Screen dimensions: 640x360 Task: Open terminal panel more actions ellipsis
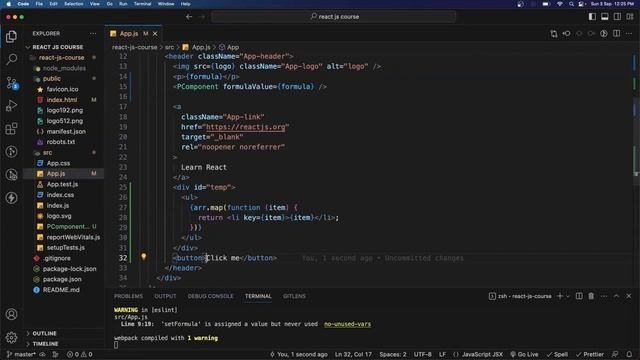pyautogui.click(x=604, y=296)
